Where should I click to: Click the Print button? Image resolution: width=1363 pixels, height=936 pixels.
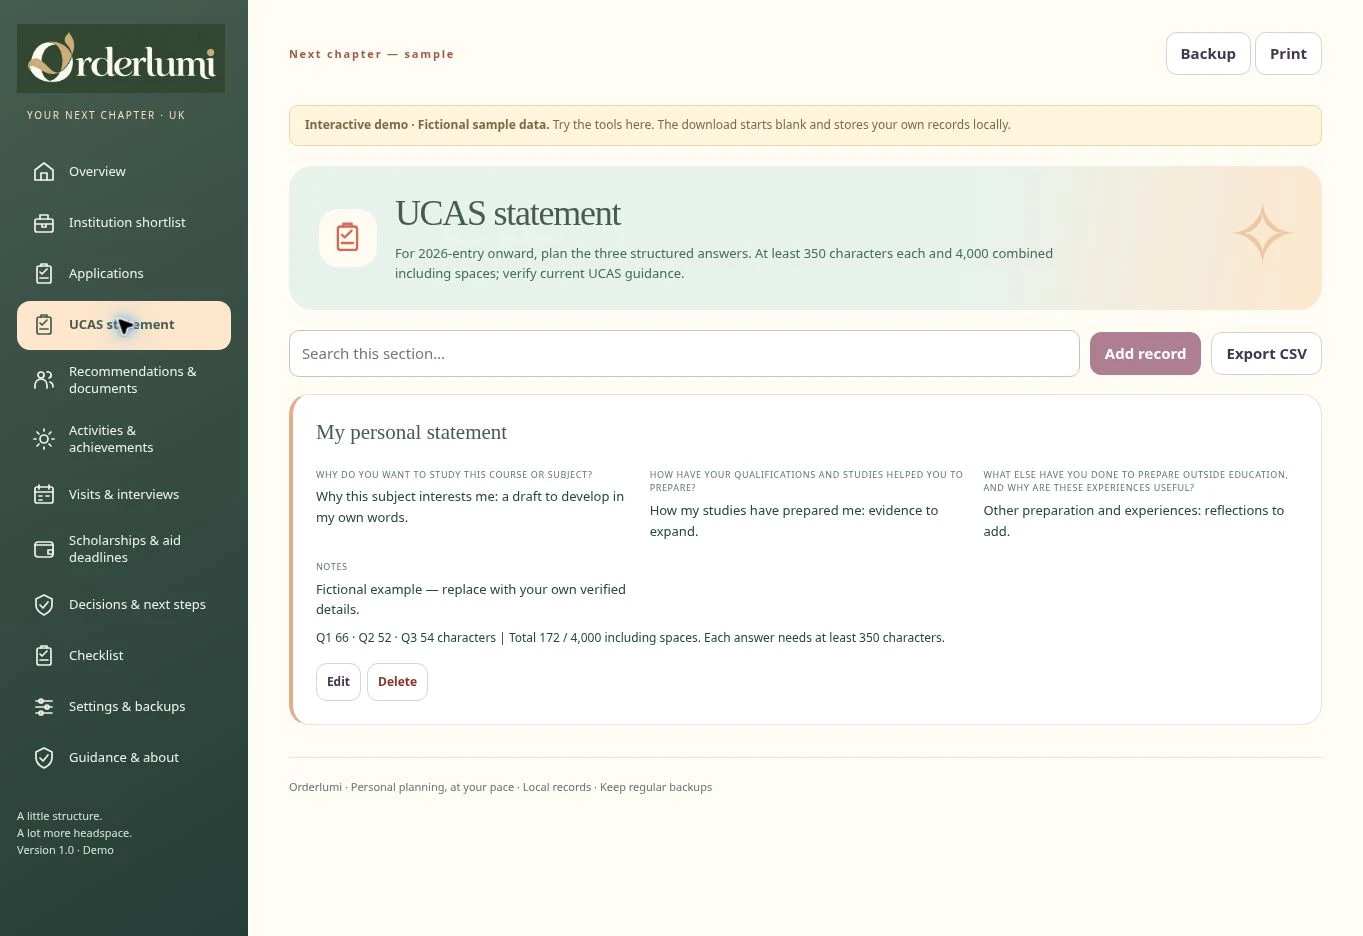tap(1288, 54)
